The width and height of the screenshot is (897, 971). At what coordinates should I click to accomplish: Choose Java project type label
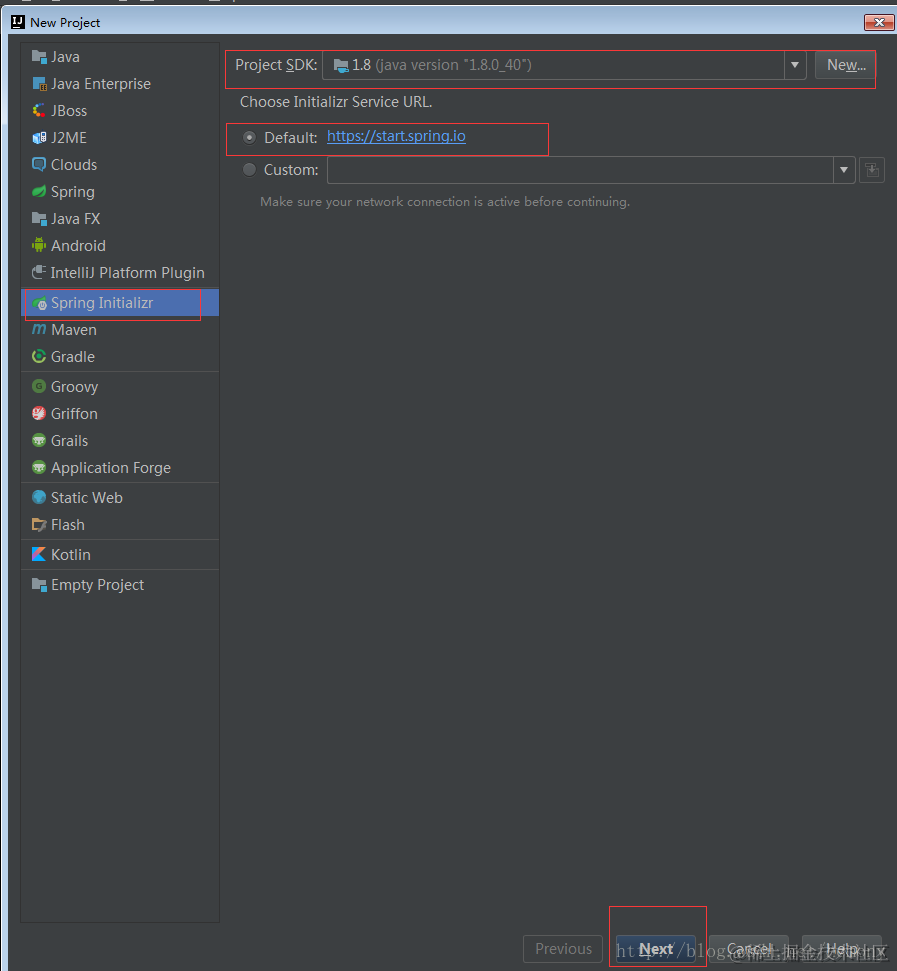(x=65, y=57)
